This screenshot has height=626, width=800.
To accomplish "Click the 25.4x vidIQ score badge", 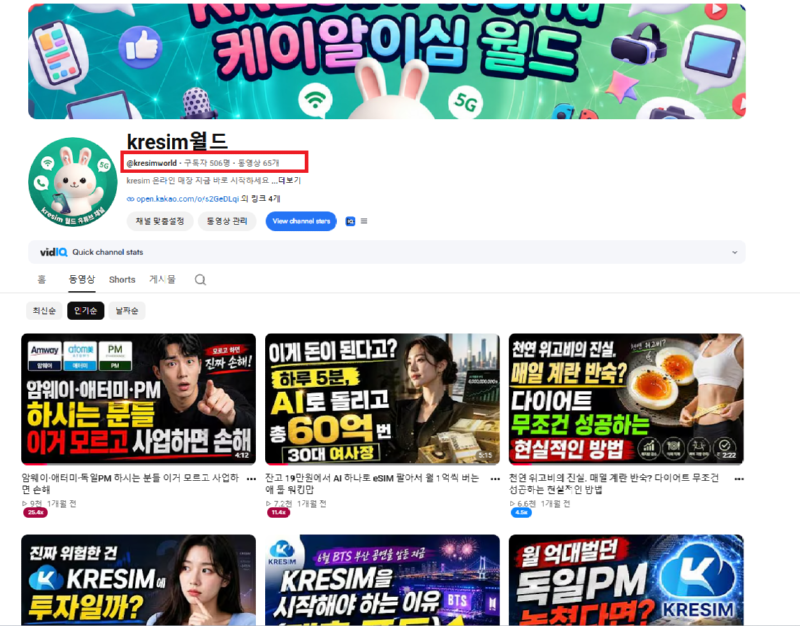I will click(35, 512).
